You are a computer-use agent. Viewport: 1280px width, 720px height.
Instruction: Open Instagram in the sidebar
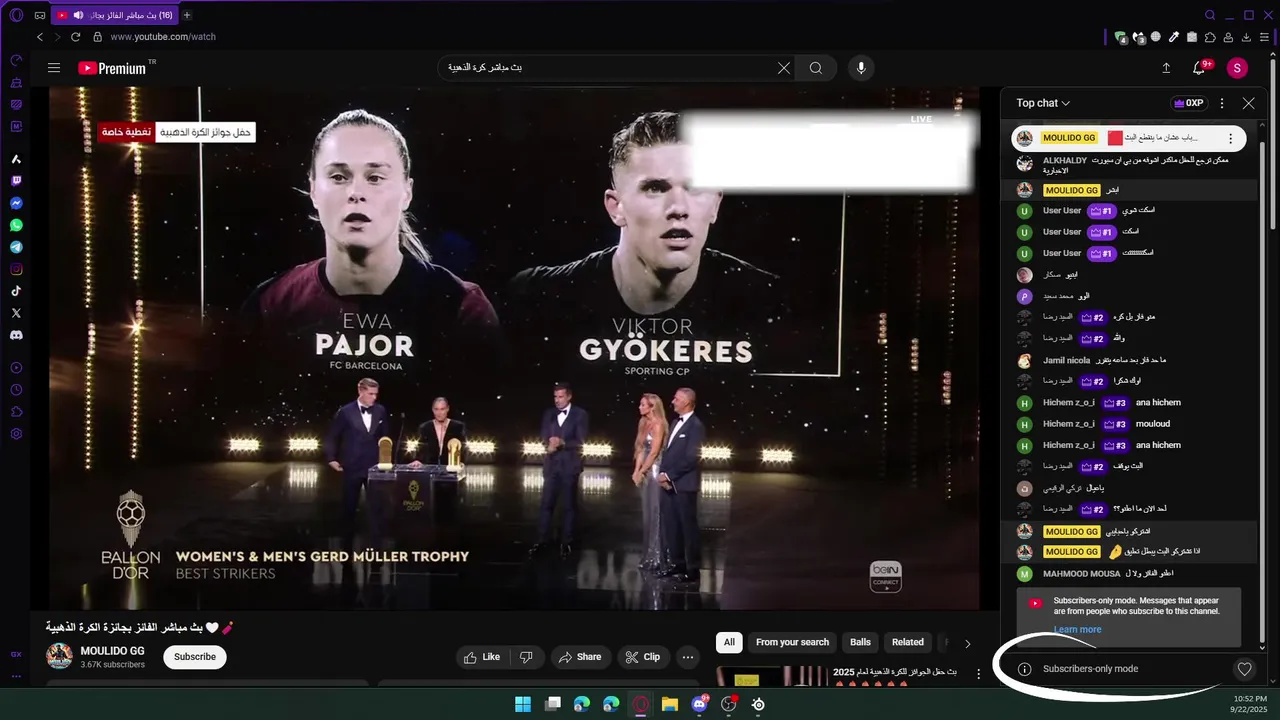pos(16,269)
